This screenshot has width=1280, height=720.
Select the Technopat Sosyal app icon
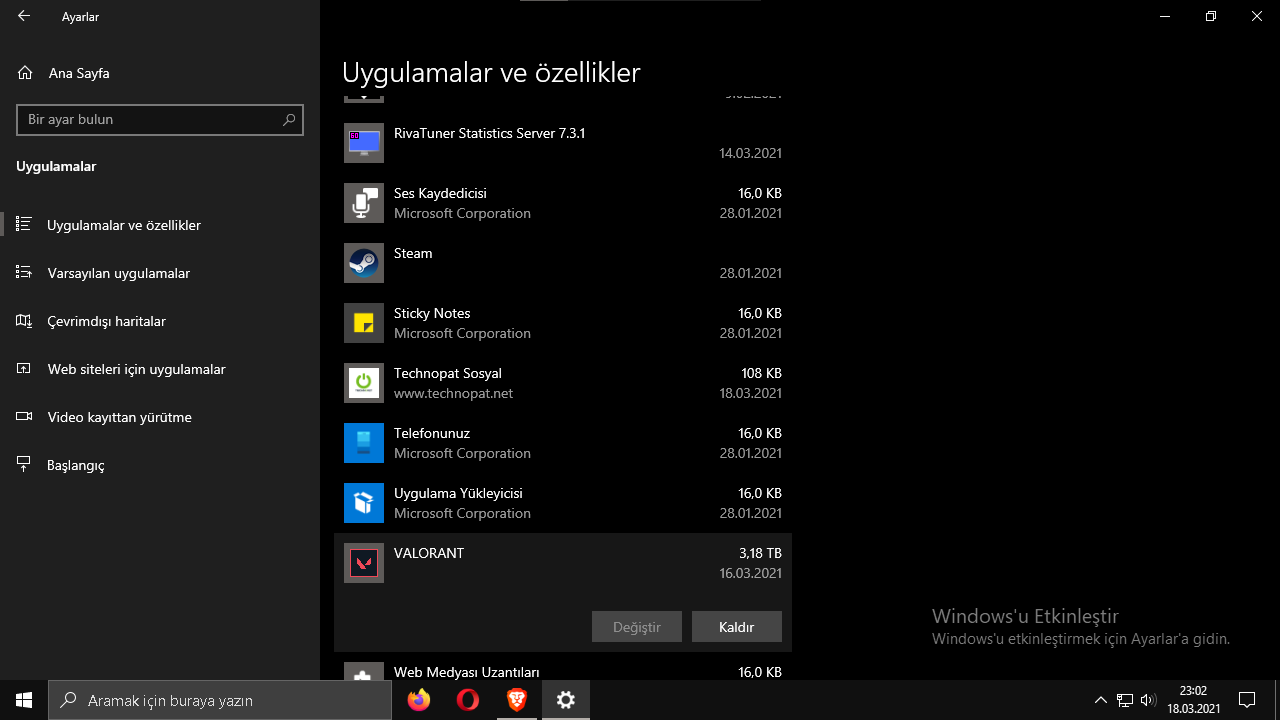point(364,383)
